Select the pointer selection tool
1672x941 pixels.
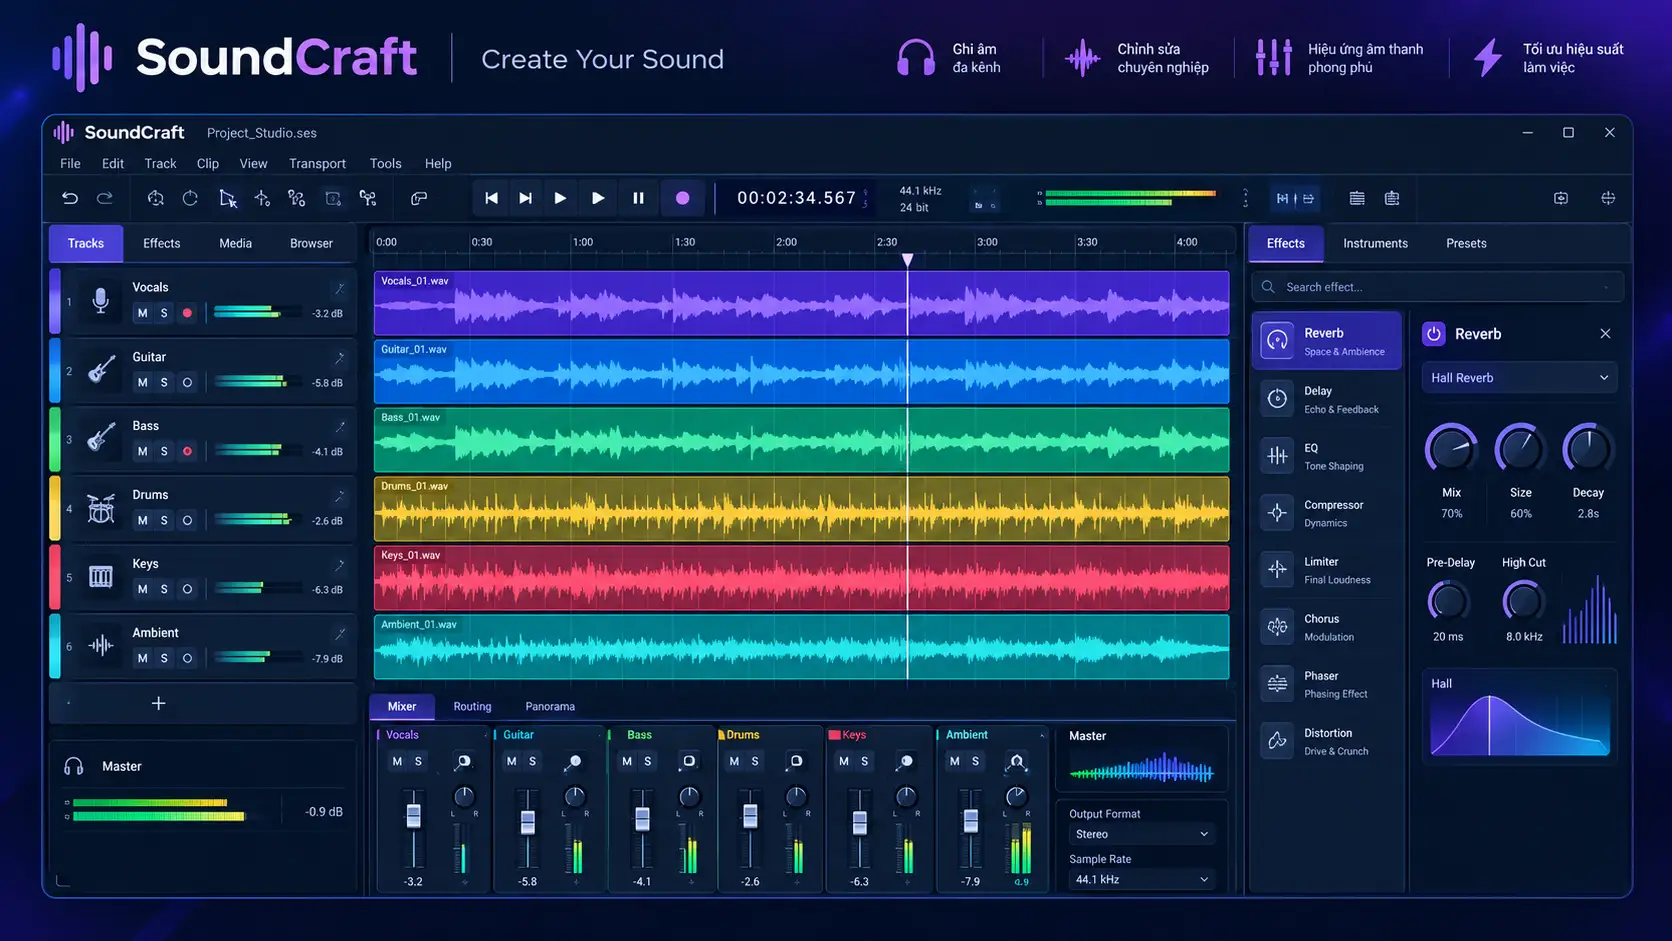pos(228,198)
